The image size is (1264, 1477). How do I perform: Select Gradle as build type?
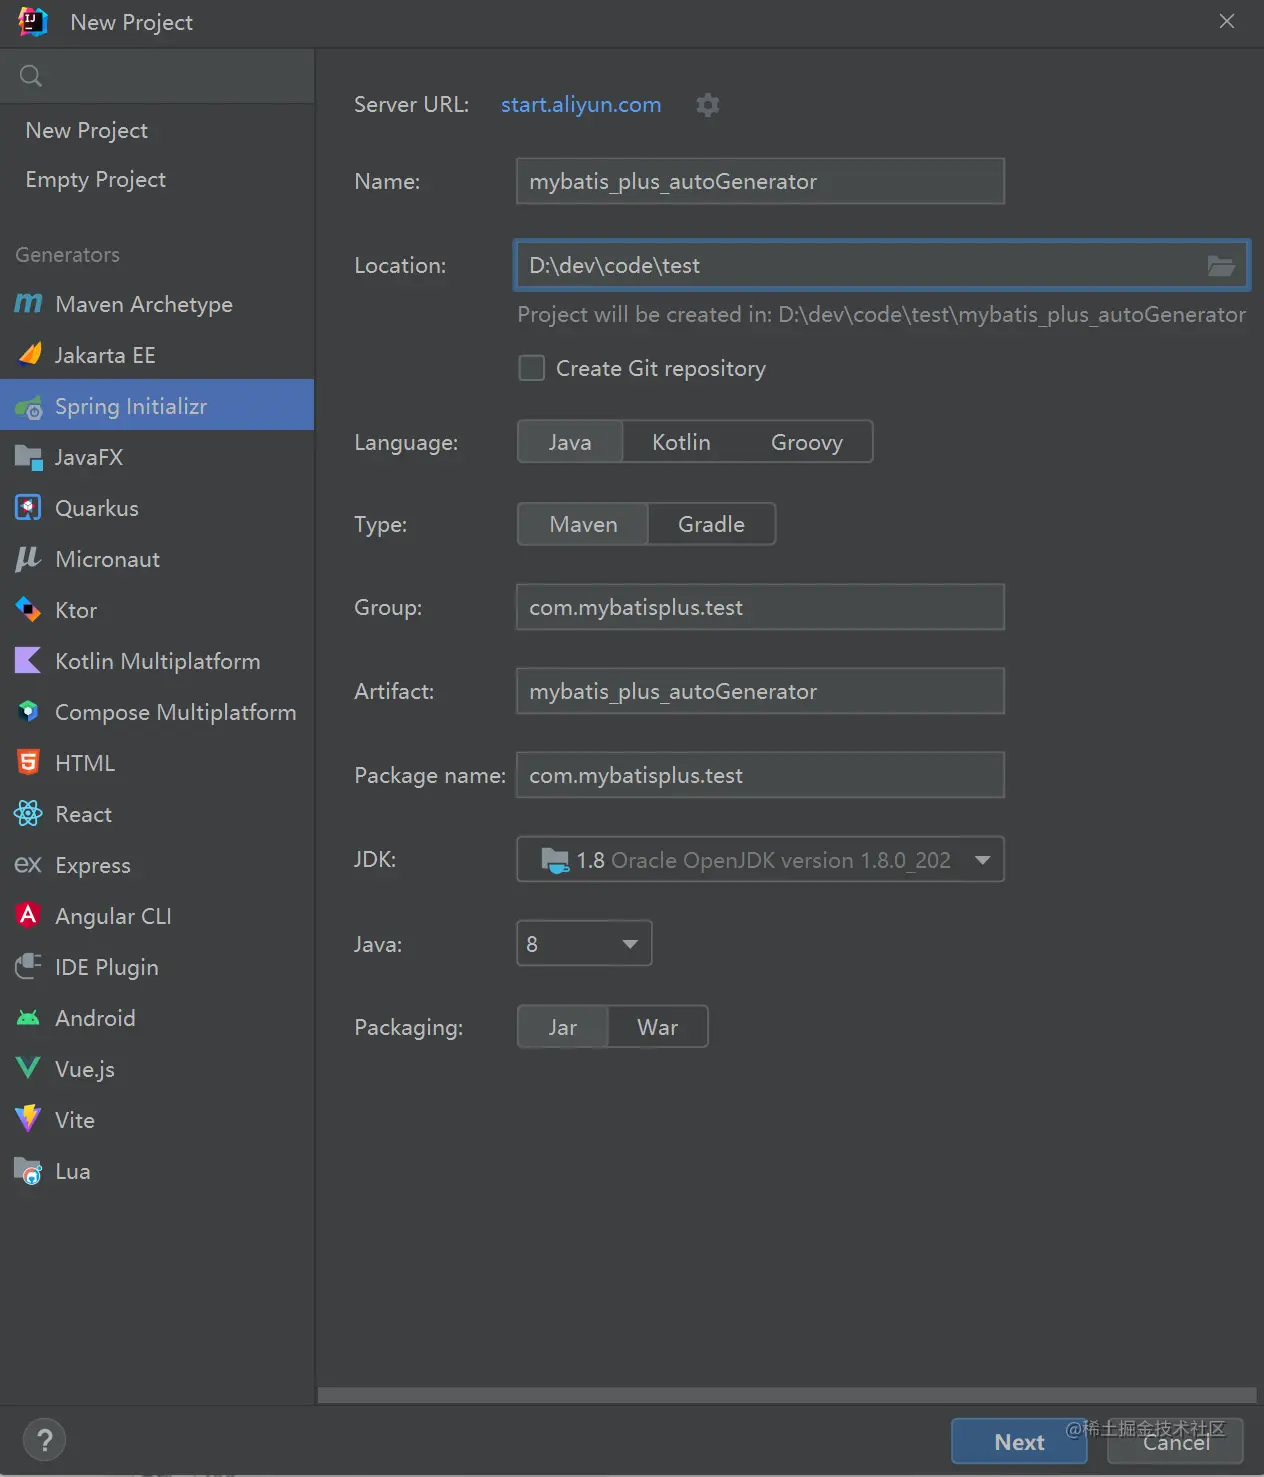point(711,525)
